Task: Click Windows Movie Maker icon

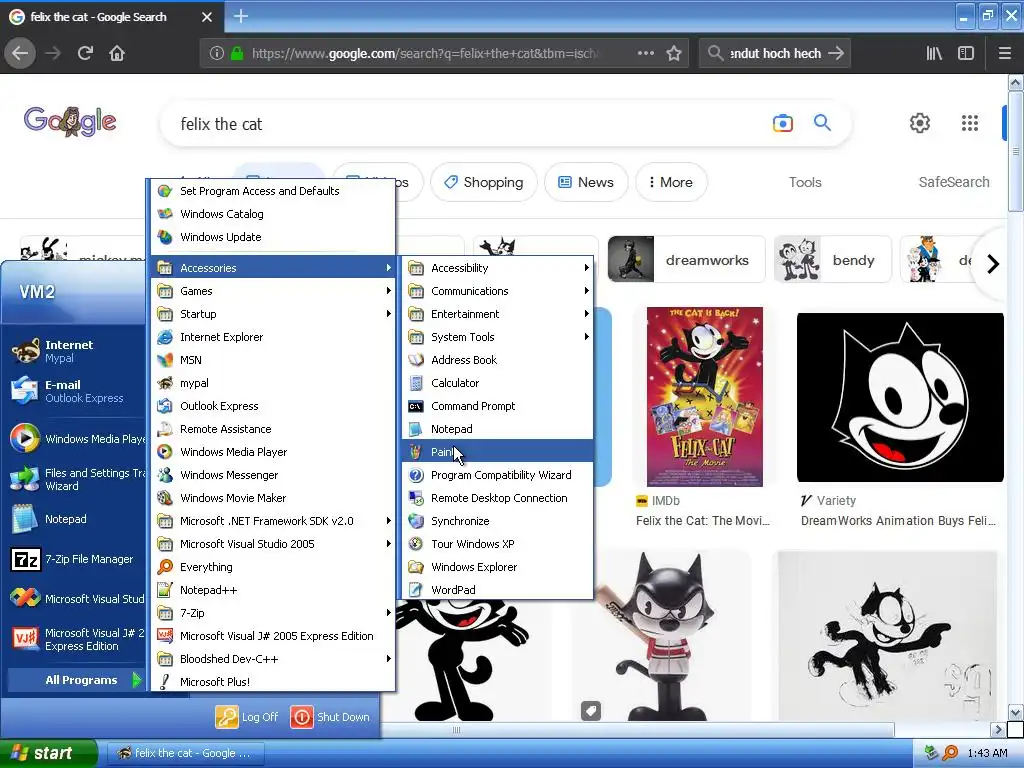Action: click(165, 498)
